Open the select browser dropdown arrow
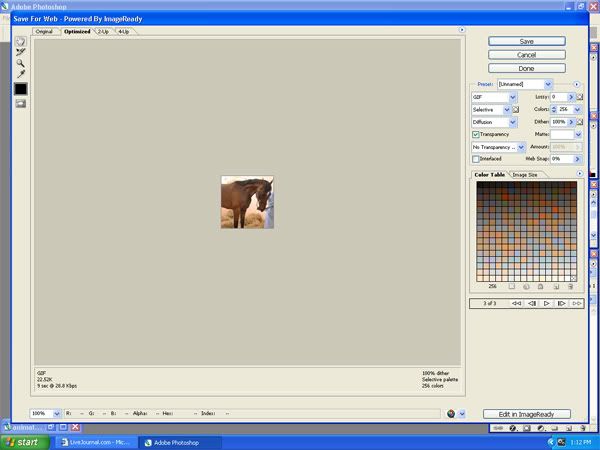The width and height of the screenshot is (600, 450). click(462, 414)
